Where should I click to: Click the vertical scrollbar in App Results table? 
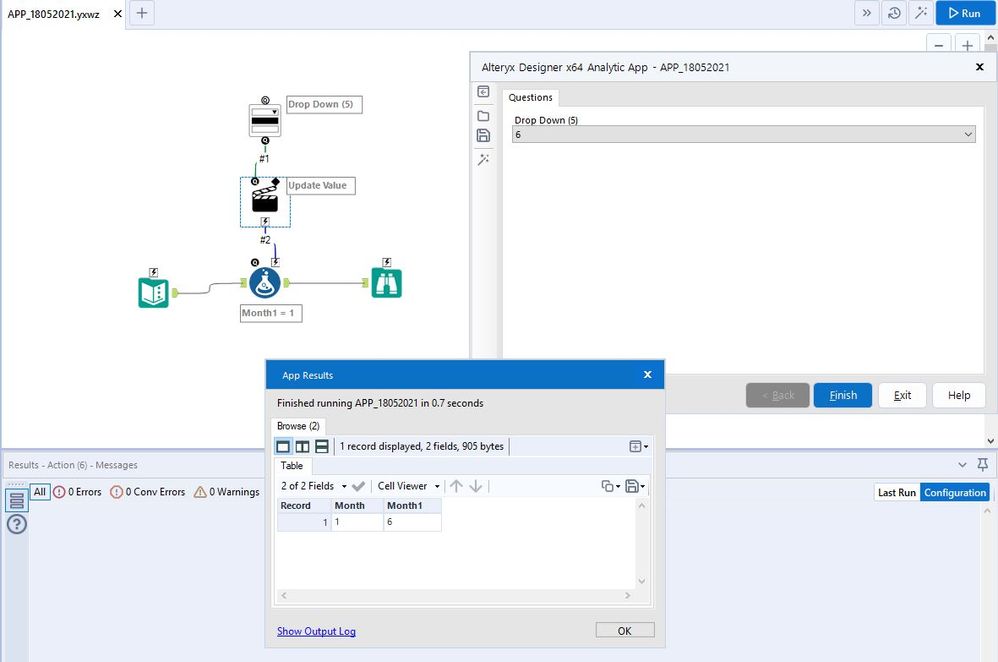point(642,543)
